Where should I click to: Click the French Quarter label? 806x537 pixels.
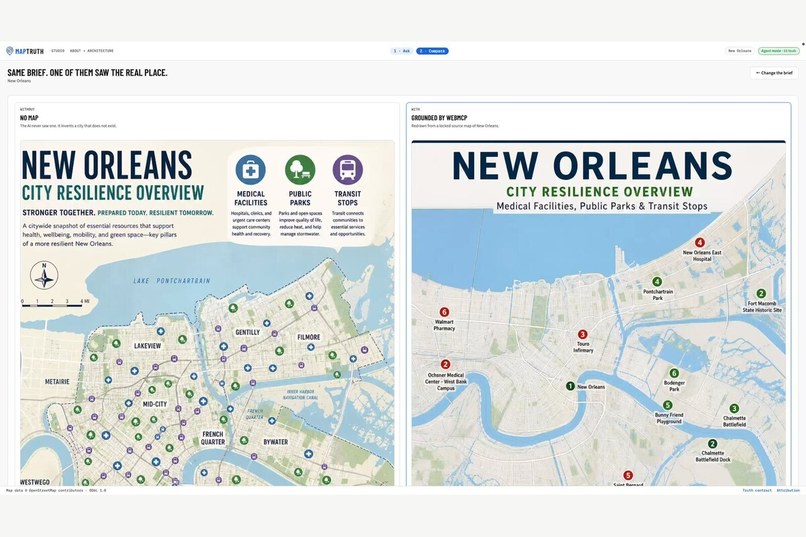[x=213, y=438]
